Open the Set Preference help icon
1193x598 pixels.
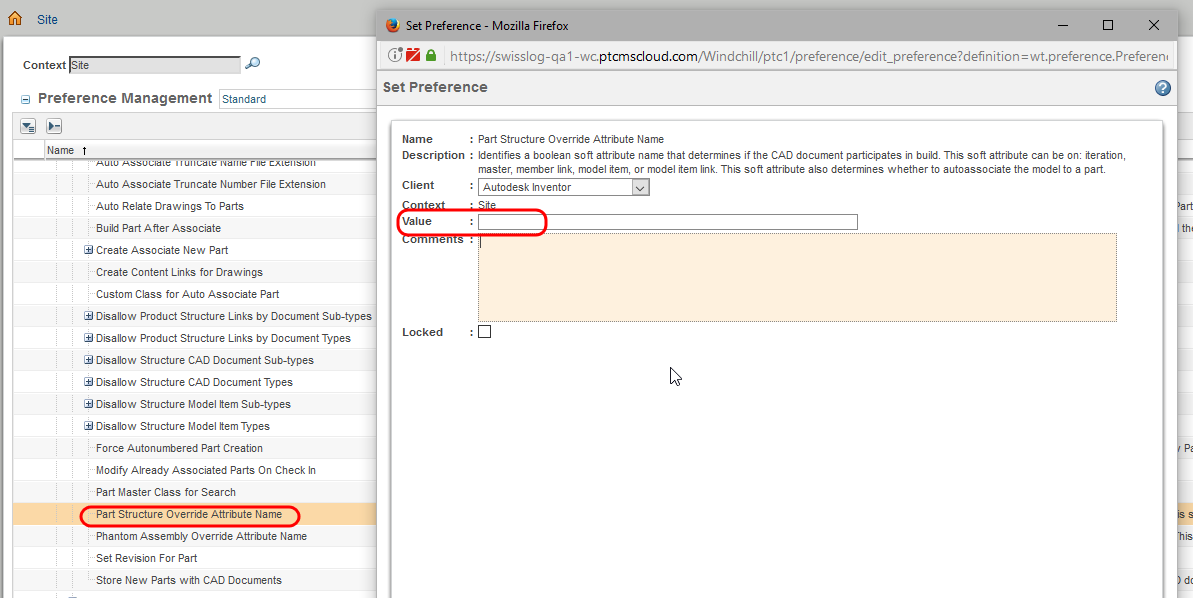(x=1162, y=88)
